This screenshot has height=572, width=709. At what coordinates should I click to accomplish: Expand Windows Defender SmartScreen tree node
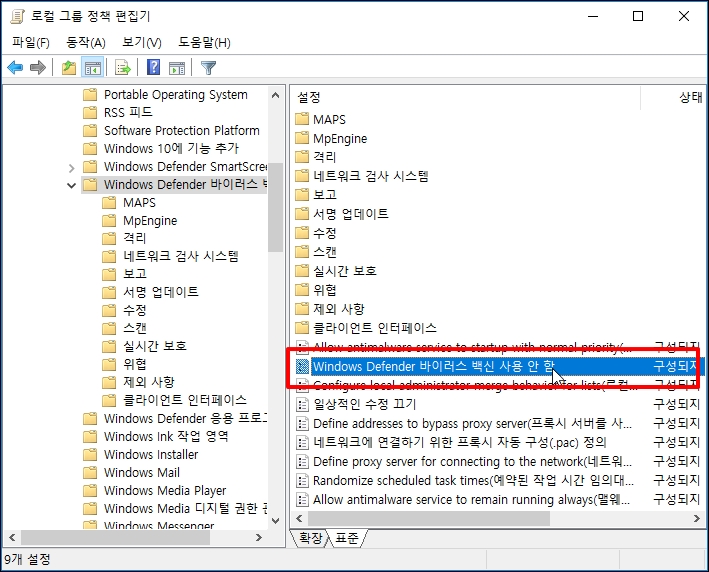[x=71, y=168]
